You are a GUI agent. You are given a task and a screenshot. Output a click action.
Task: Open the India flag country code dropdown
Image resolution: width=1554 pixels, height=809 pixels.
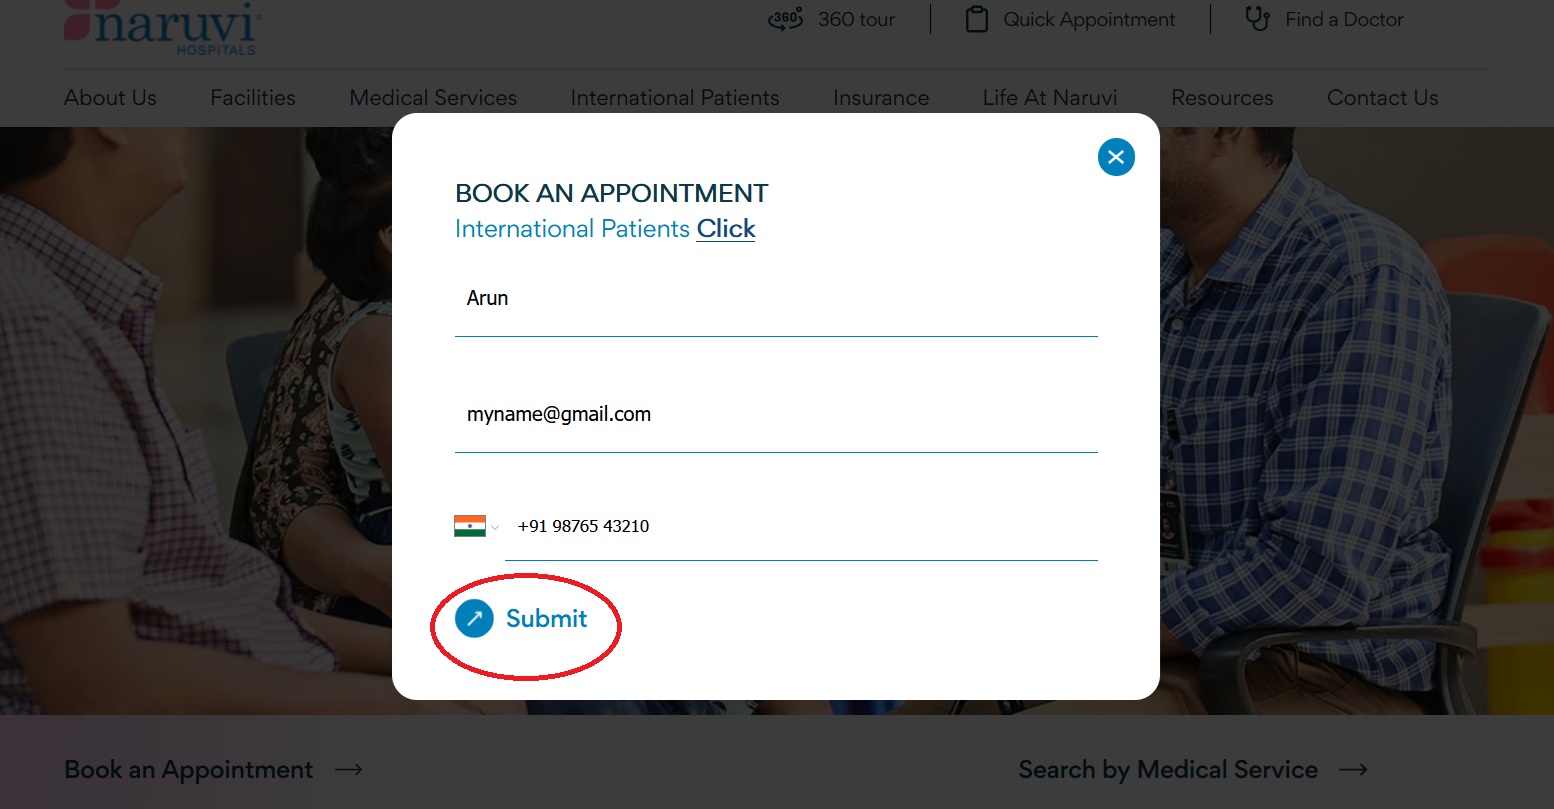(x=476, y=526)
